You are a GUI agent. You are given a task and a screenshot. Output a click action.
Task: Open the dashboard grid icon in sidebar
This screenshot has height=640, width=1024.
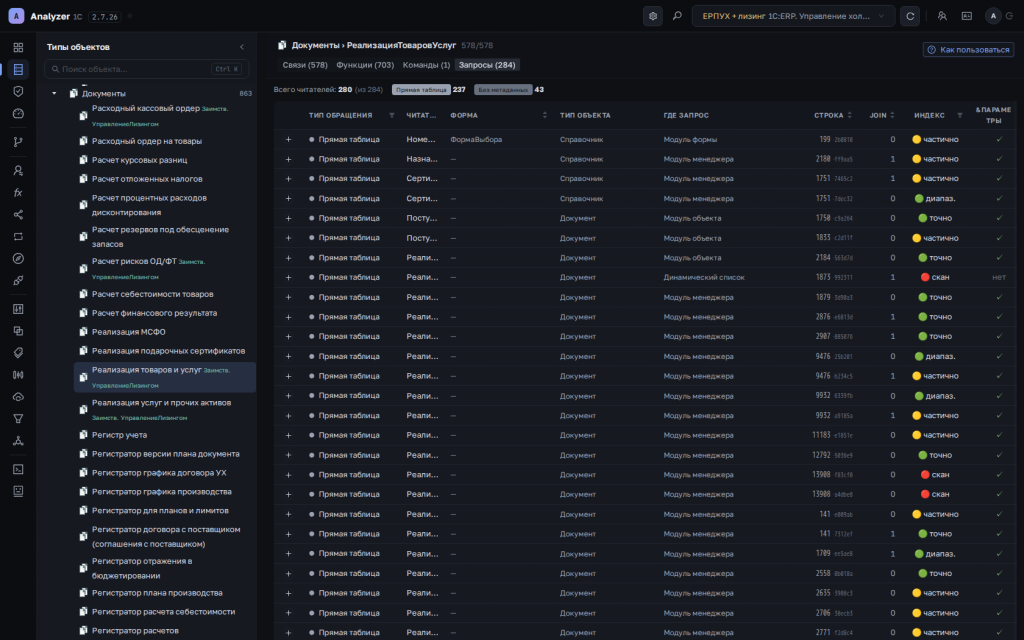(x=18, y=48)
